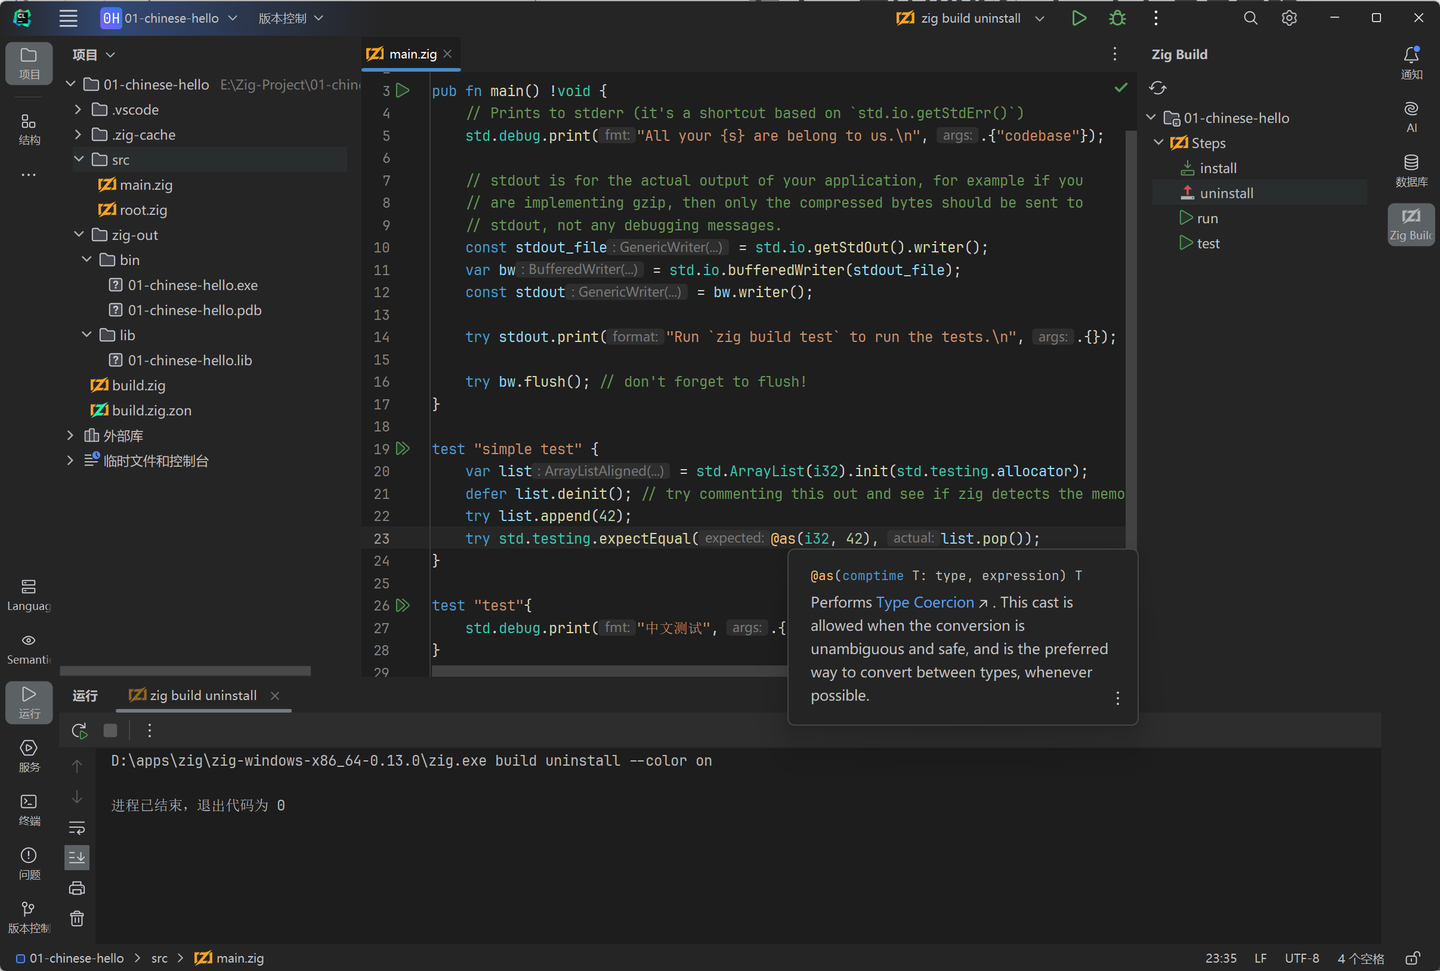1440x971 pixels.
Task: Open build.zig in project tree
Action: click(139, 385)
